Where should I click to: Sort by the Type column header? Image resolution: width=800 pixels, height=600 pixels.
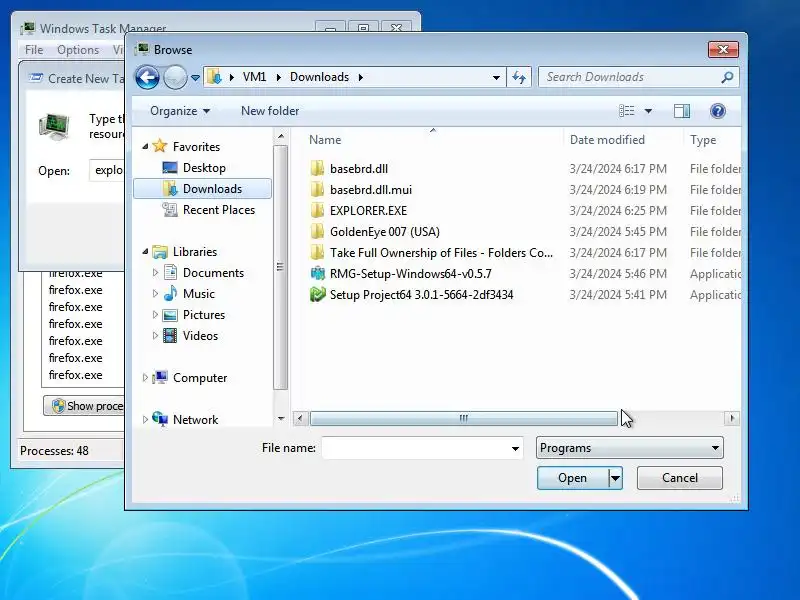[x=703, y=140]
